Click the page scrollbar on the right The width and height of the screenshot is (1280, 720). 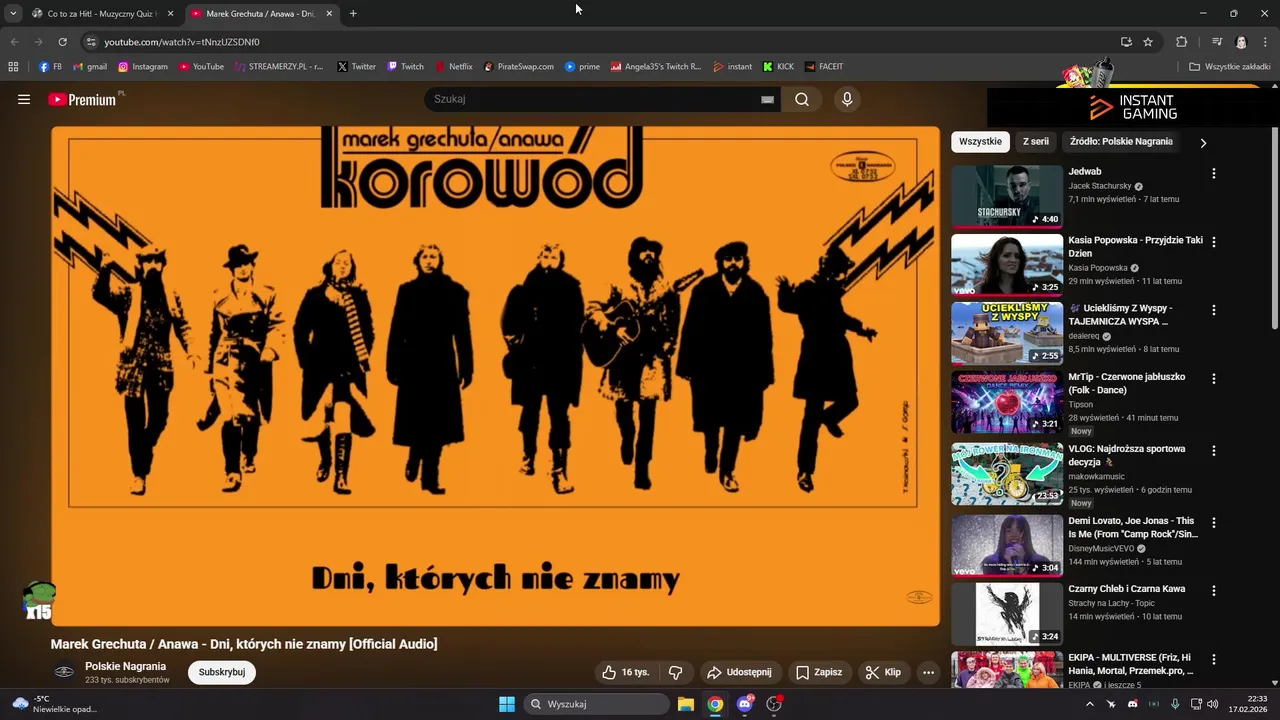pyautogui.click(x=1274, y=230)
